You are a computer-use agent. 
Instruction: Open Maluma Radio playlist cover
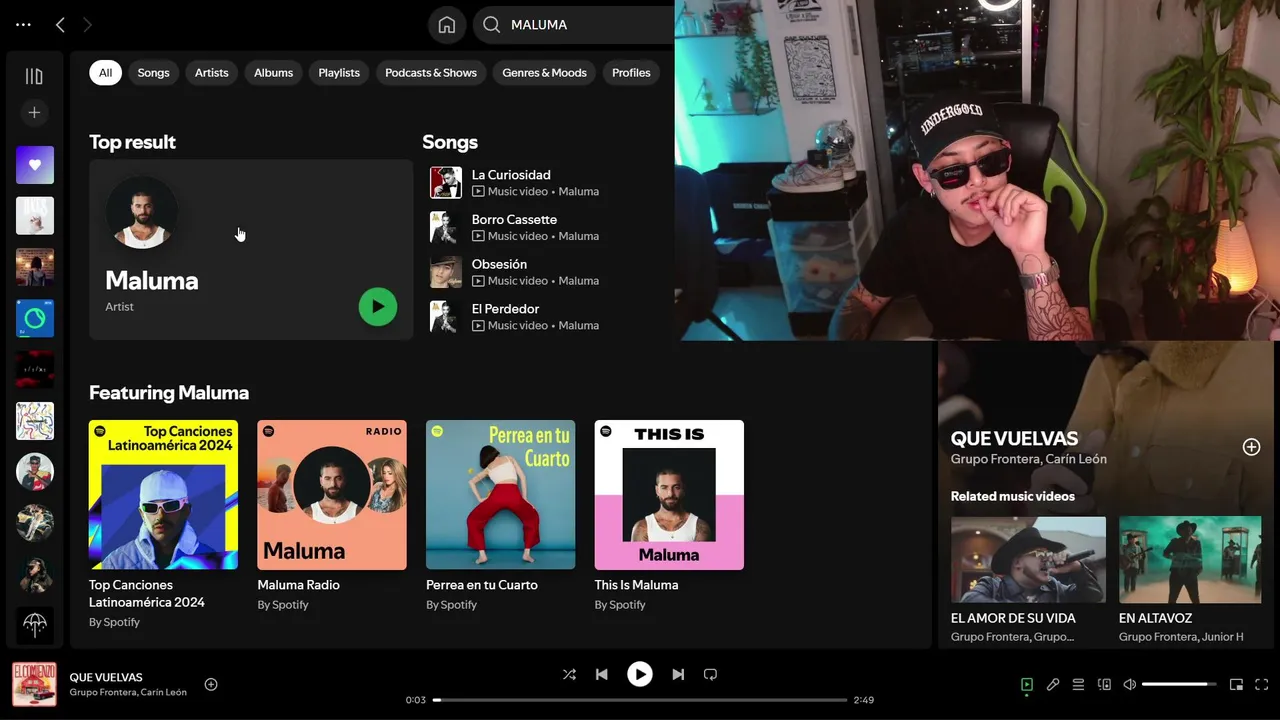coord(332,495)
